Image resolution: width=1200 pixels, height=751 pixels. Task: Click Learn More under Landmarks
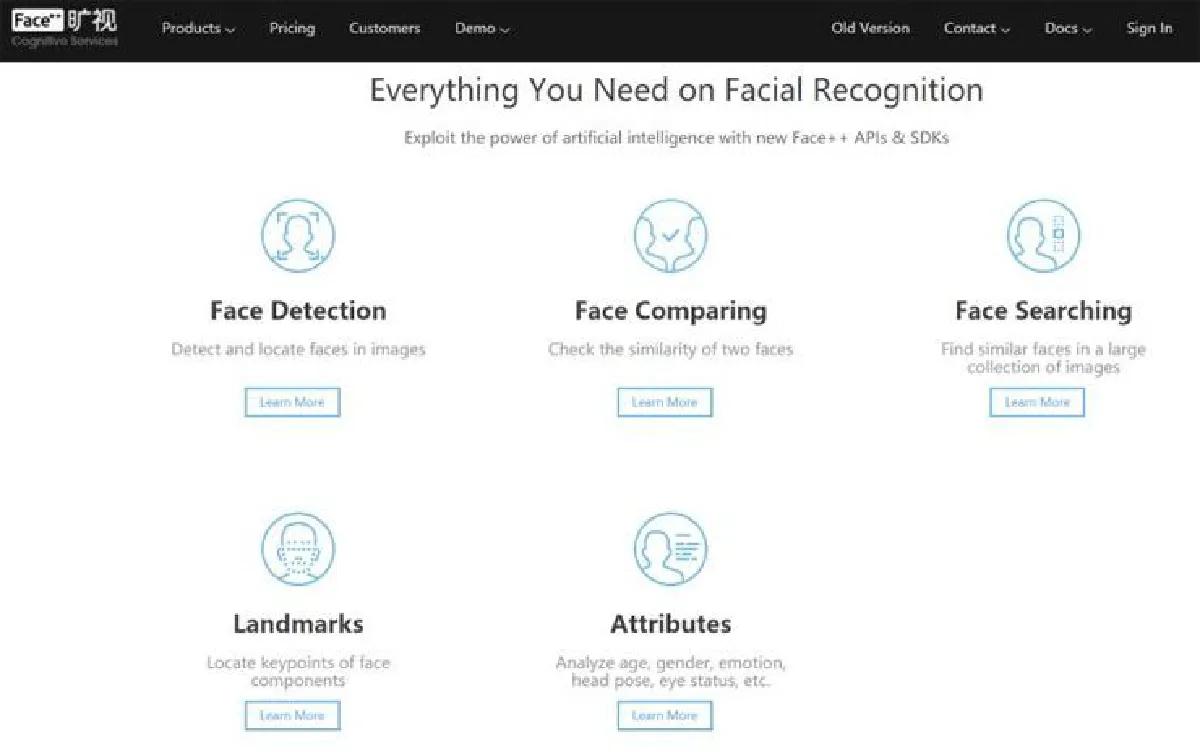(x=292, y=716)
